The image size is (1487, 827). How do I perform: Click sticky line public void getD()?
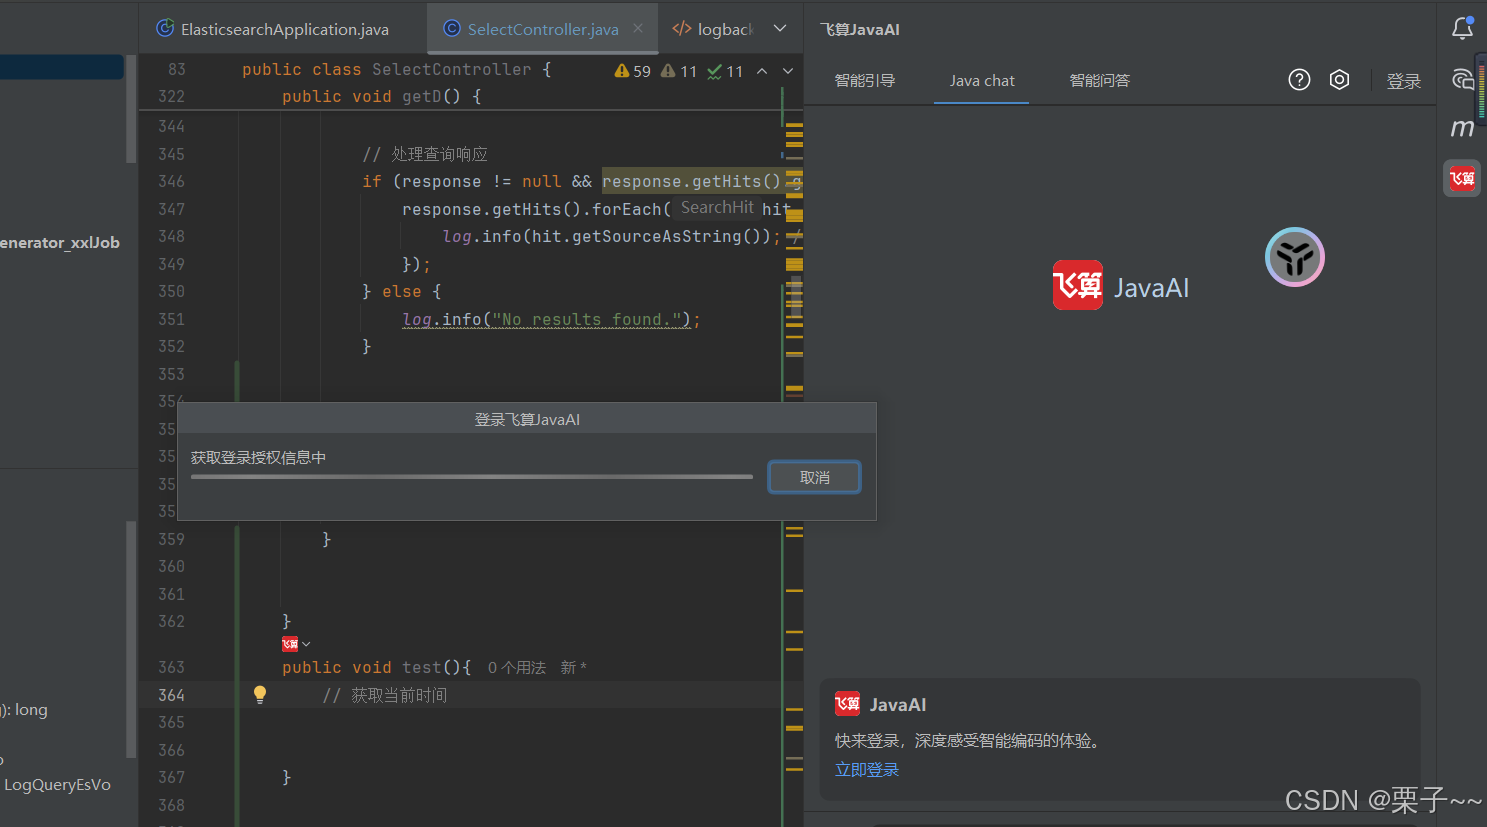pyautogui.click(x=381, y=96)
